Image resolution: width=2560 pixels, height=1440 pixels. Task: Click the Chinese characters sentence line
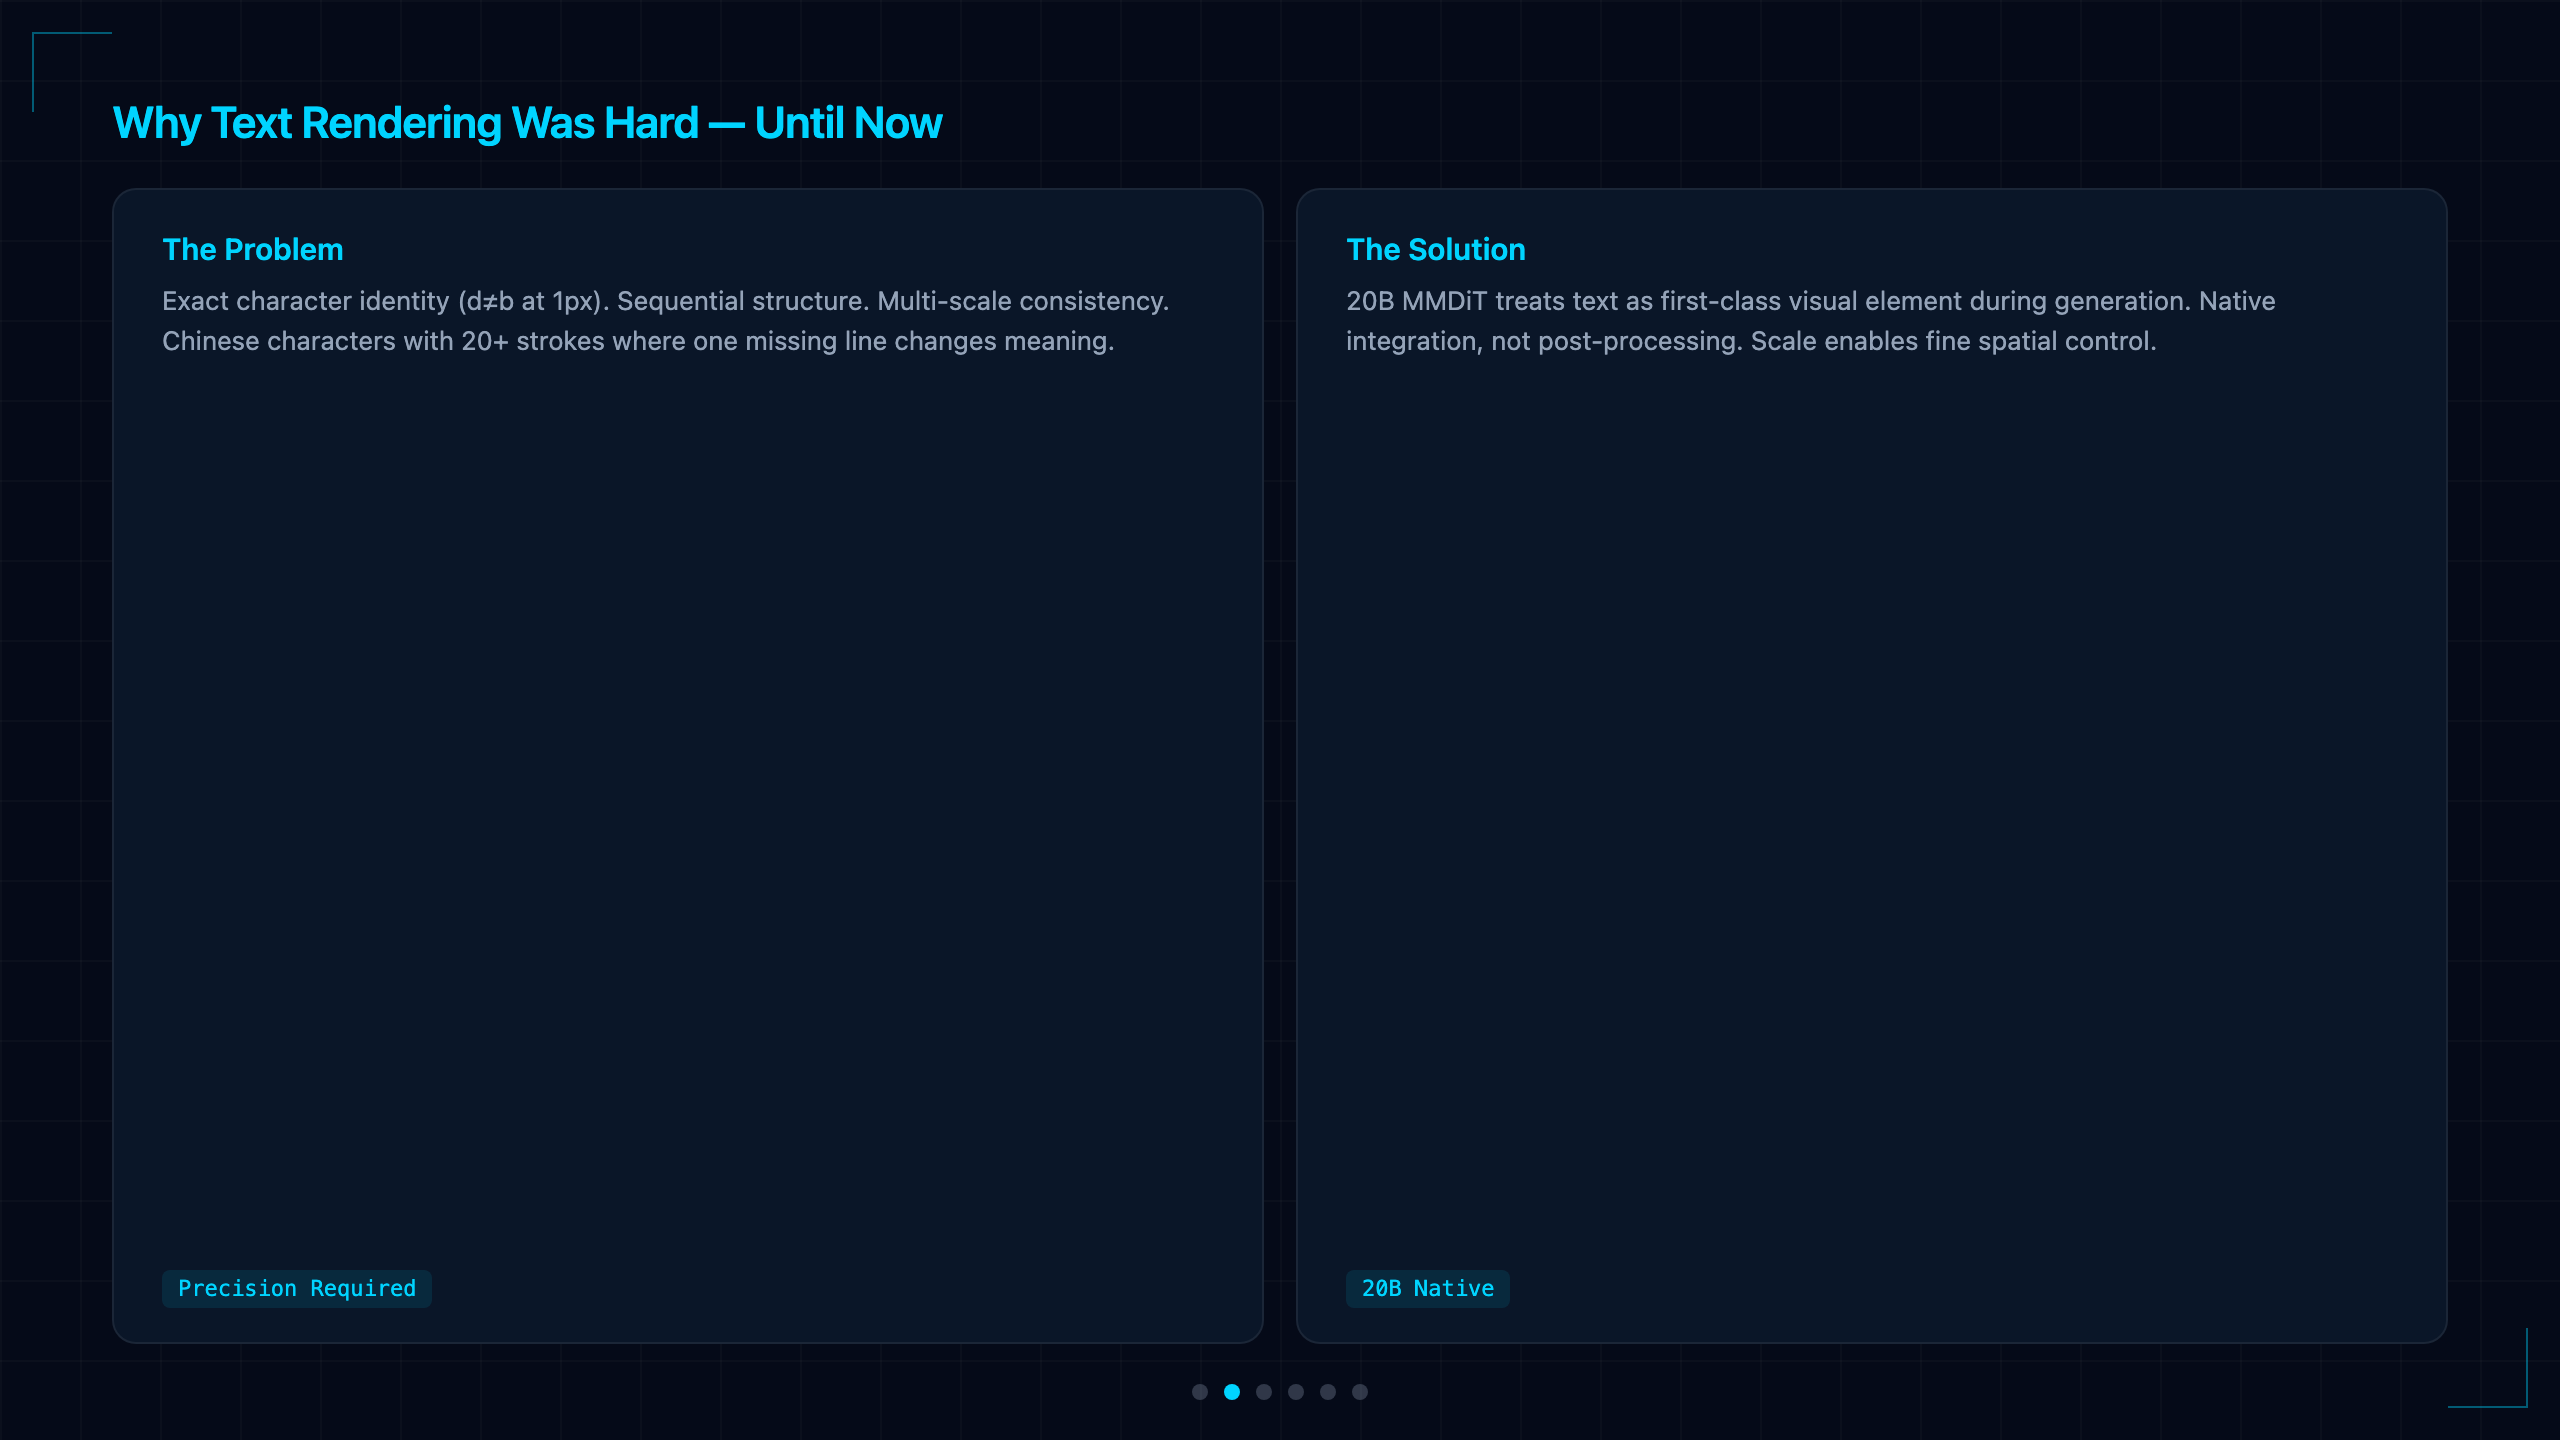638,341
